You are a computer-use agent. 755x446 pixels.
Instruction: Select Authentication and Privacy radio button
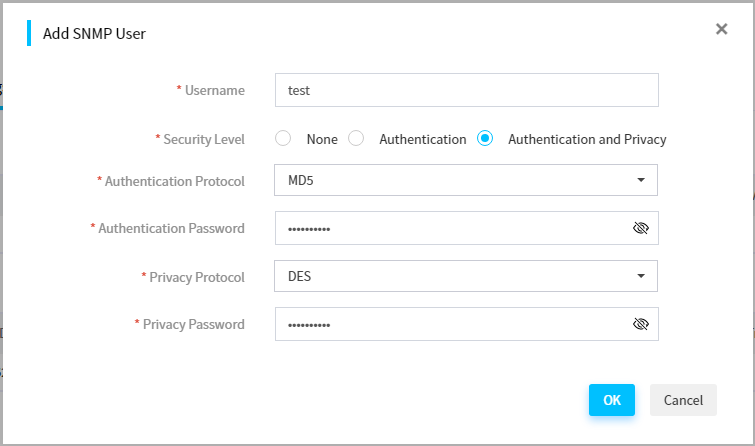coord(485,138)
